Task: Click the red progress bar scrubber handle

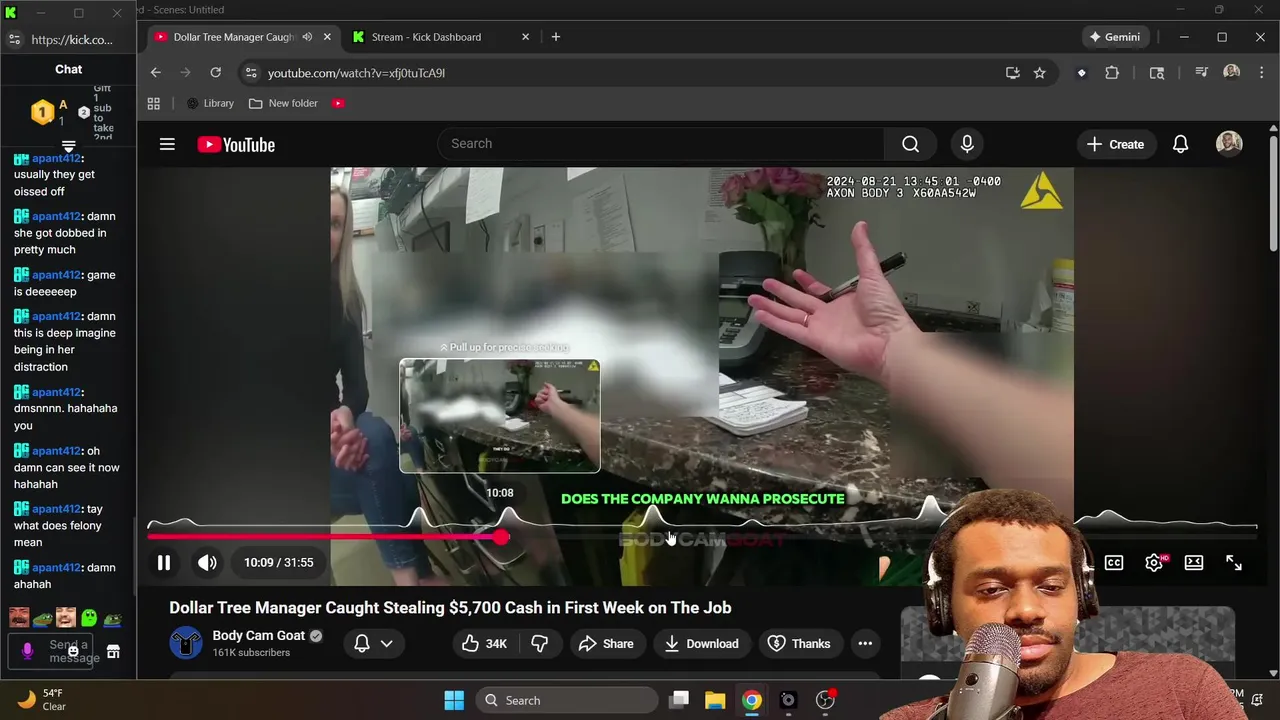Action: (x=500, y=537)
